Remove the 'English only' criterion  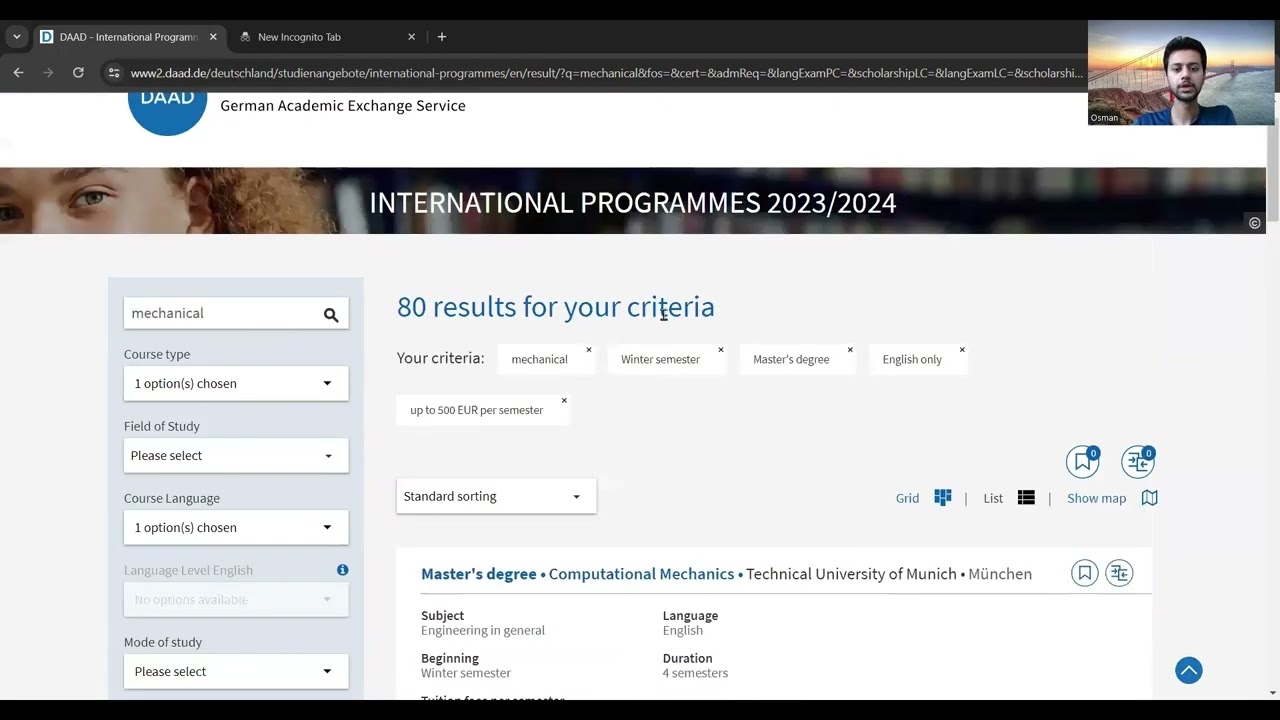[x=962, y=350]
